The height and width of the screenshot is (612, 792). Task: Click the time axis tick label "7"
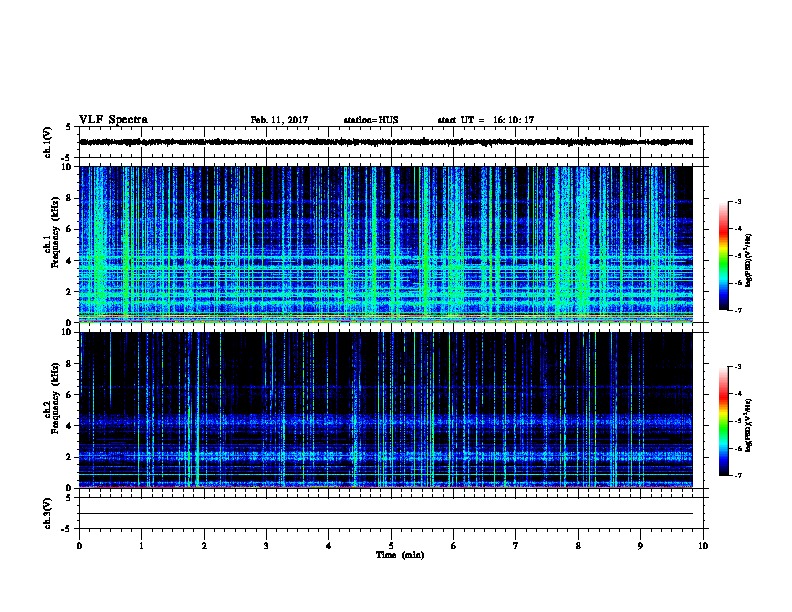(516, 546)
